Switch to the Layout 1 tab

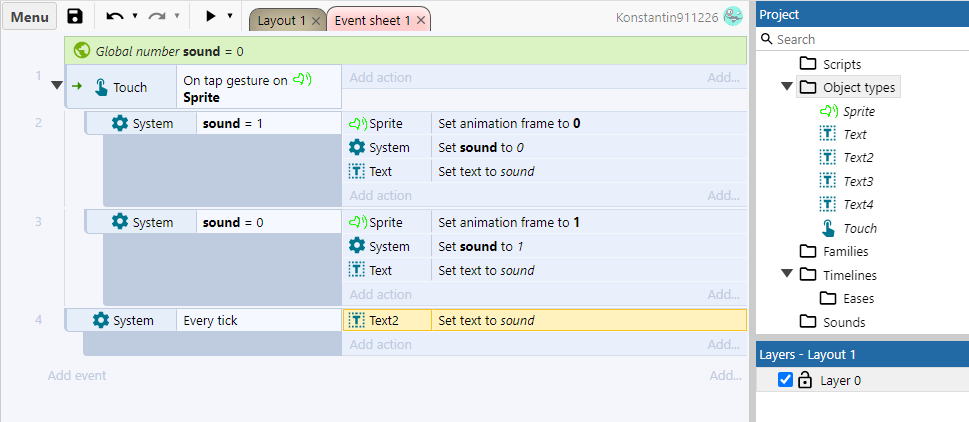(x=281, y=20)
